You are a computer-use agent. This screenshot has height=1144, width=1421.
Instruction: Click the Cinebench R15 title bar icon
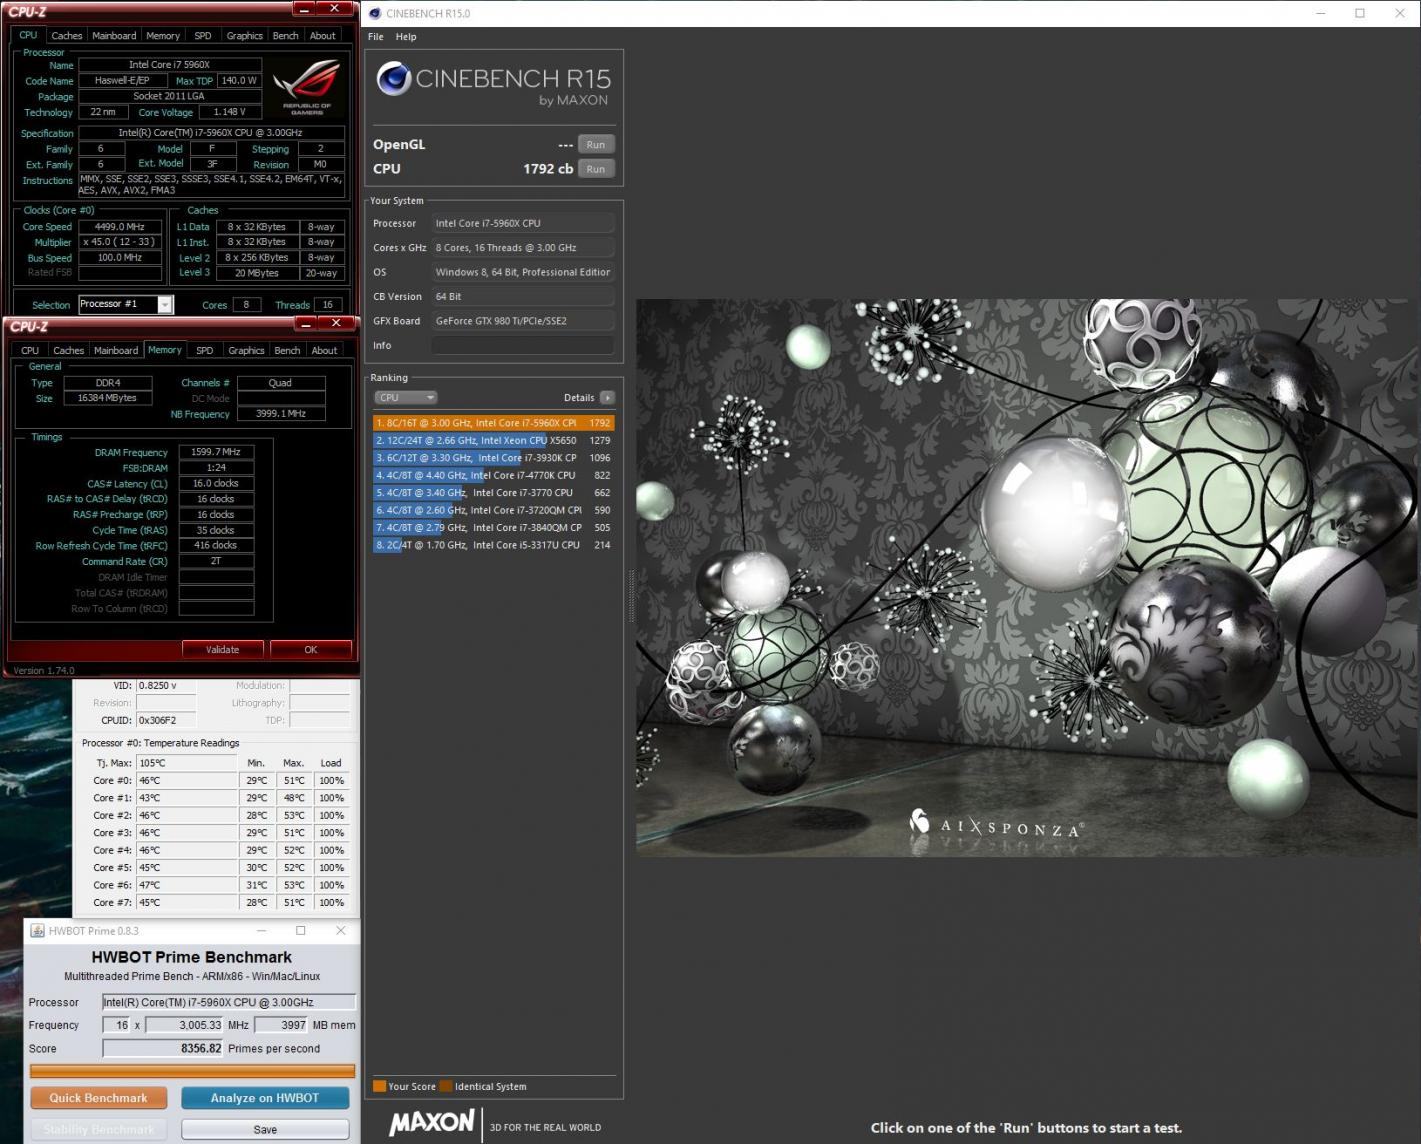374,13
